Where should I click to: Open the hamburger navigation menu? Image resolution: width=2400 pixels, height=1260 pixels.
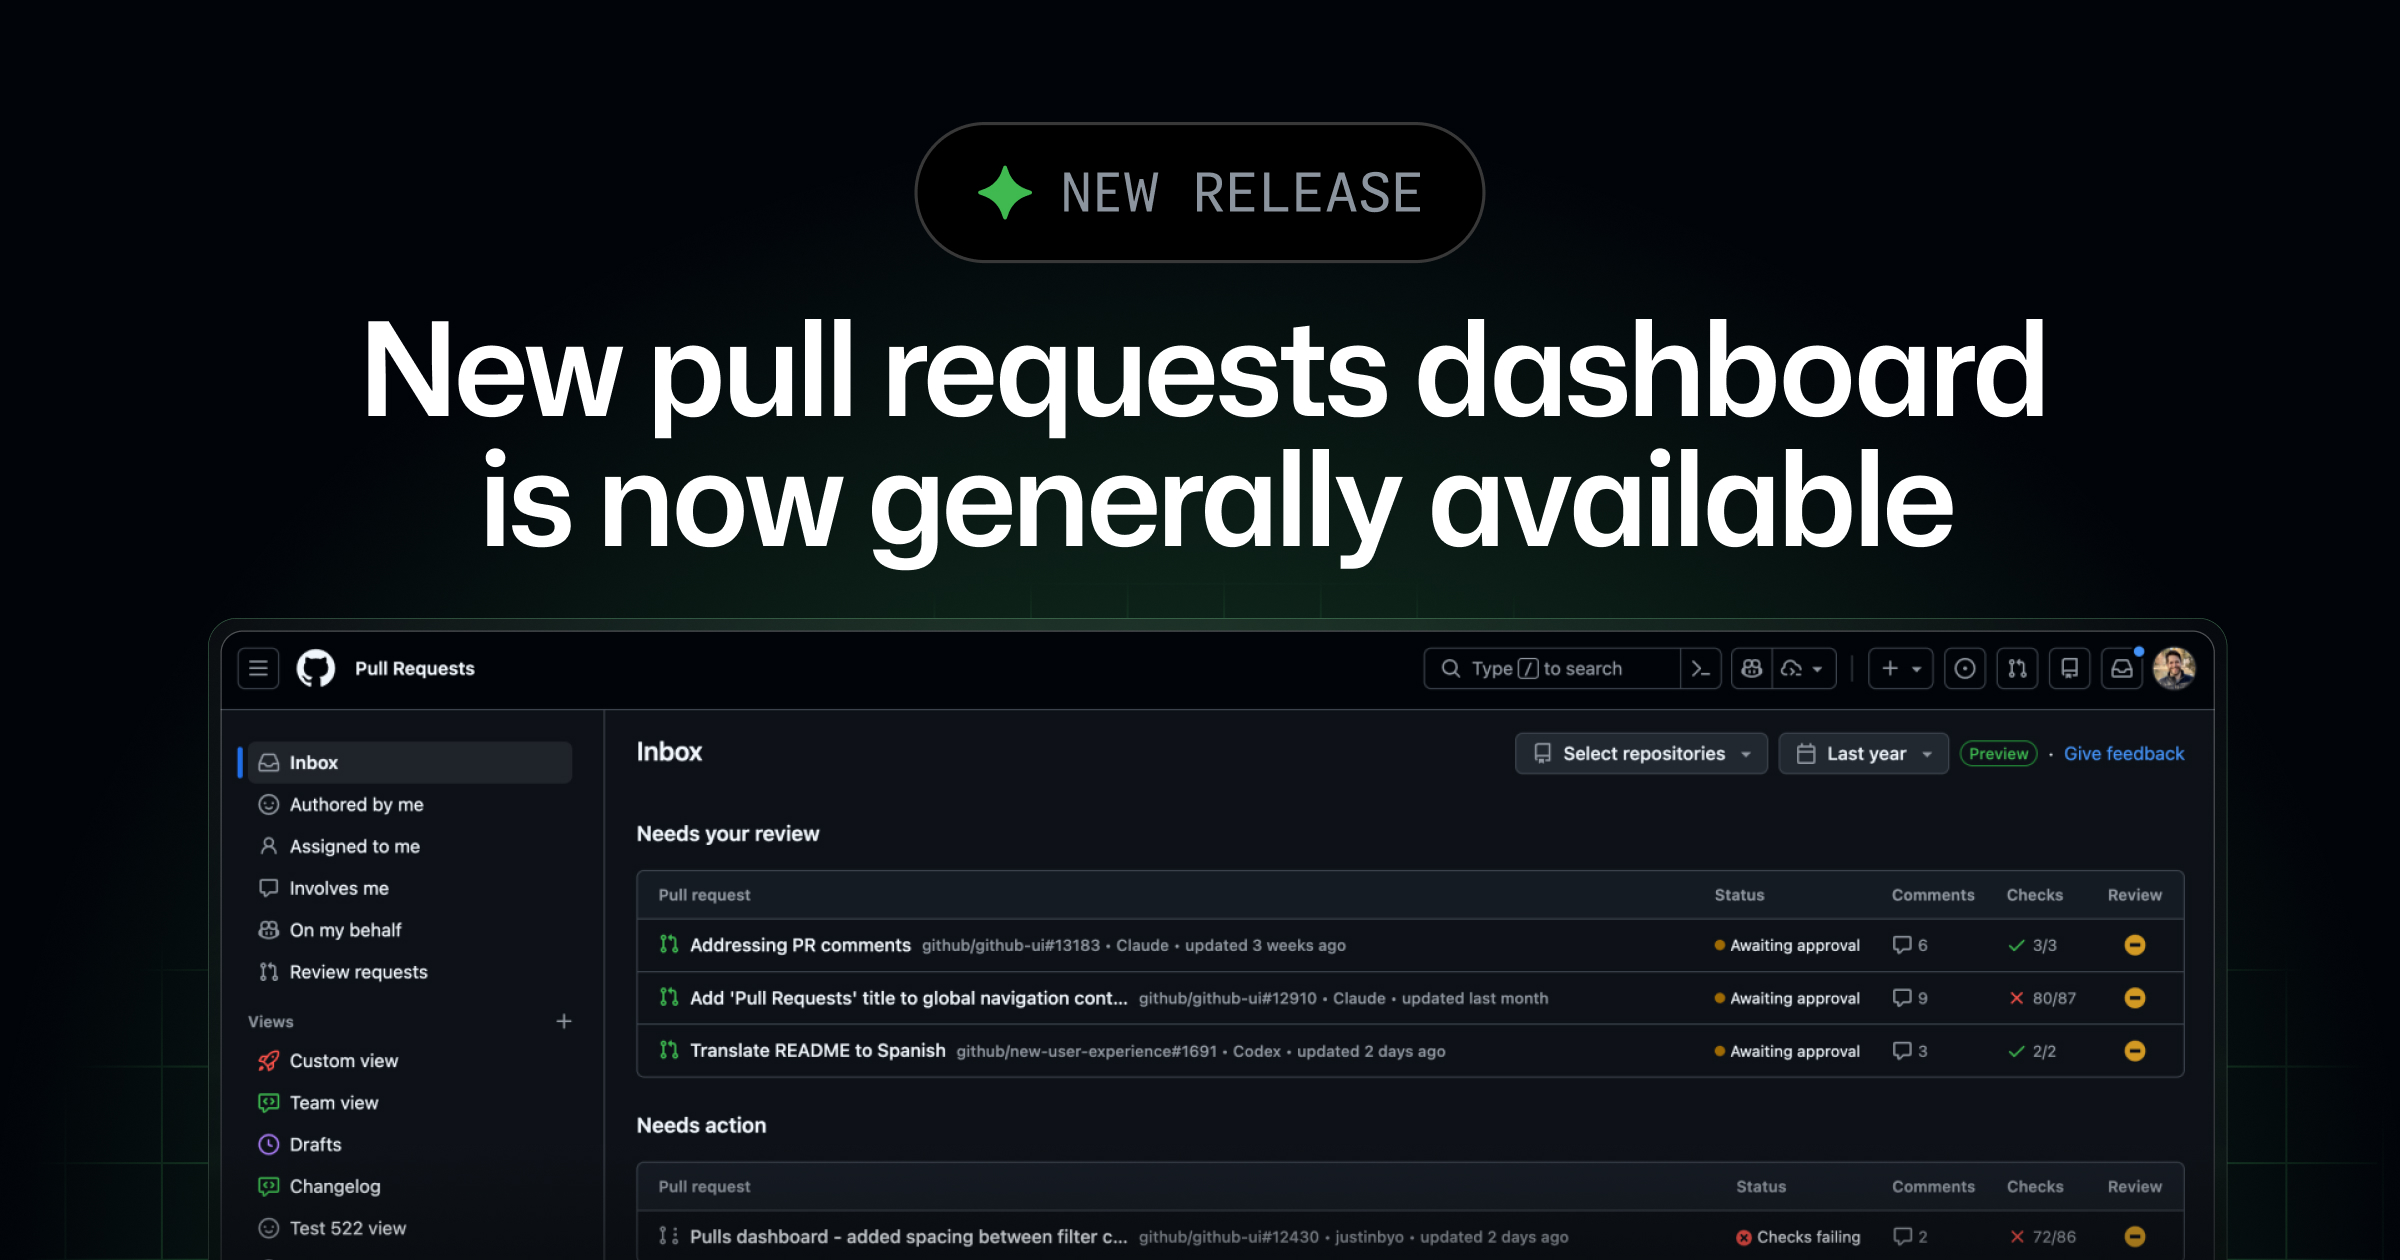pyautogui.click(x=258, y=668)
